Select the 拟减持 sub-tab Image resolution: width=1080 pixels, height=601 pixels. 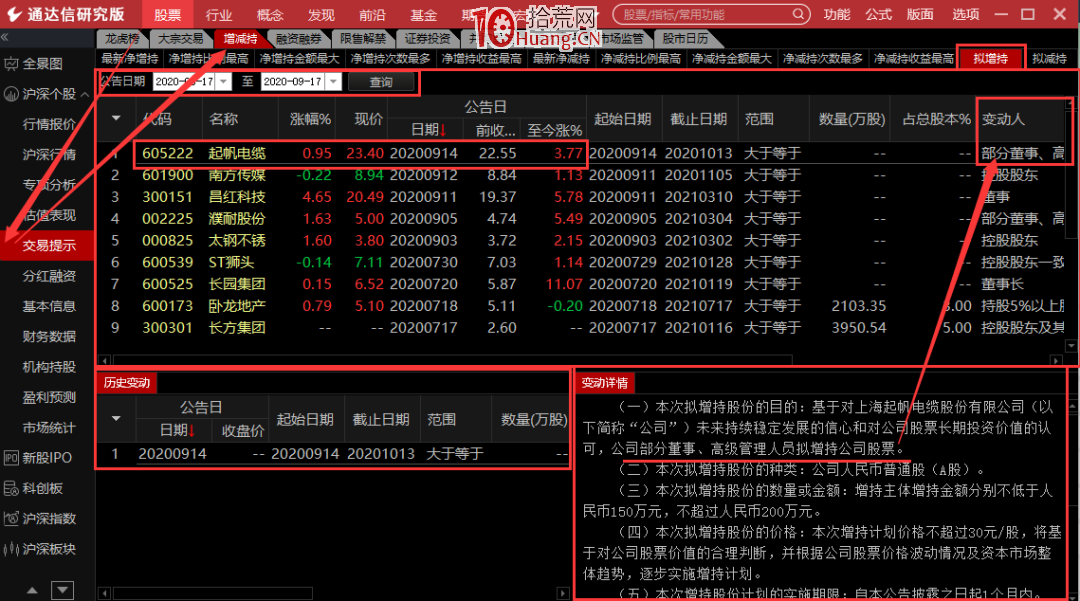1049,59
